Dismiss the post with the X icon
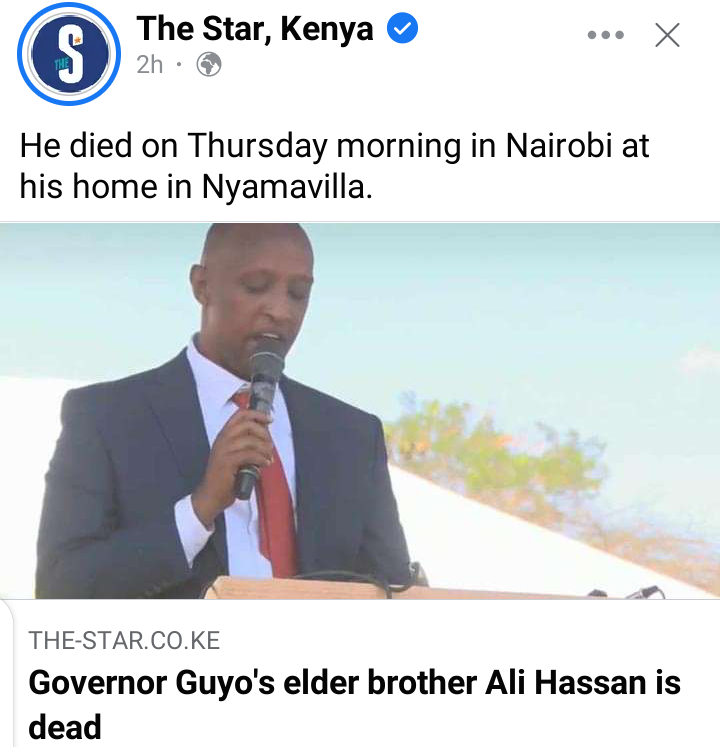 click(667, 35)
